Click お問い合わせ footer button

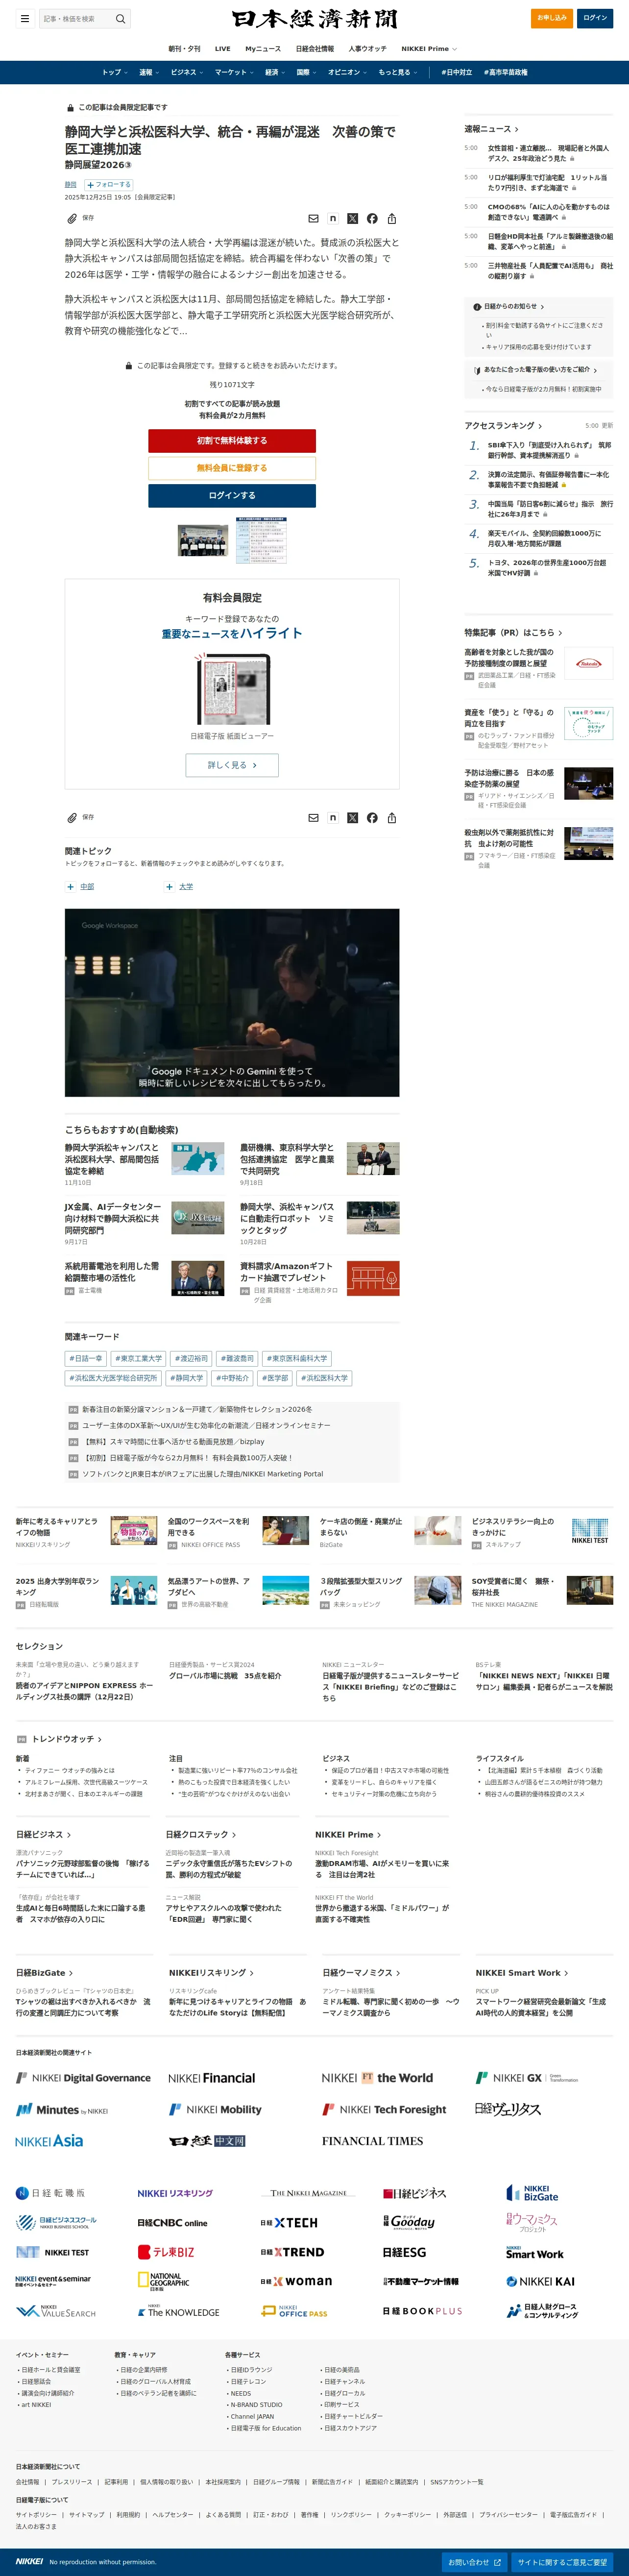point(476,2563)
